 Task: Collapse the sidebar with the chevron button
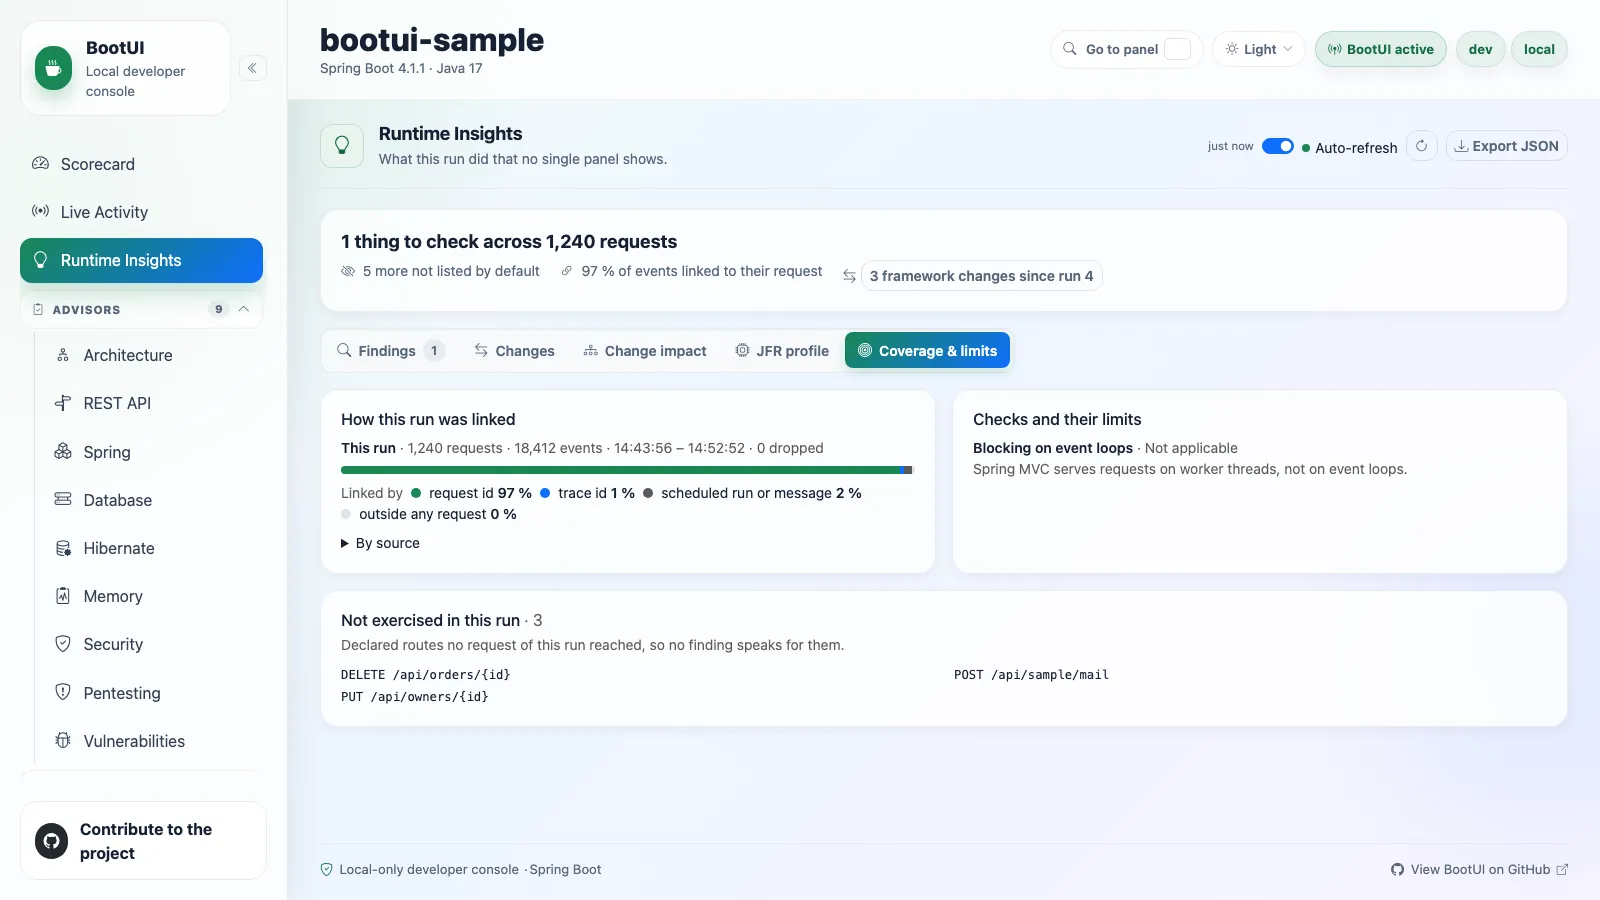pos(253,68)
